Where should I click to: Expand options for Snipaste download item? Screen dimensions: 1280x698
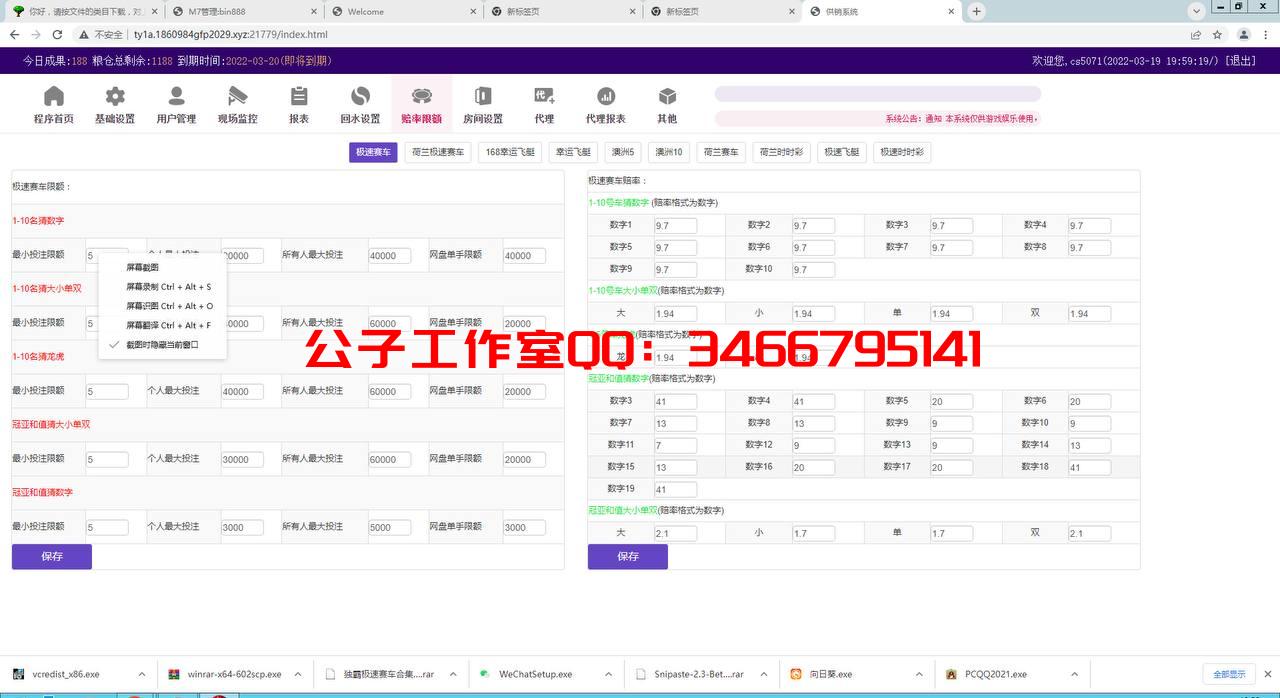pyautogui.click(x=764, y=674)
